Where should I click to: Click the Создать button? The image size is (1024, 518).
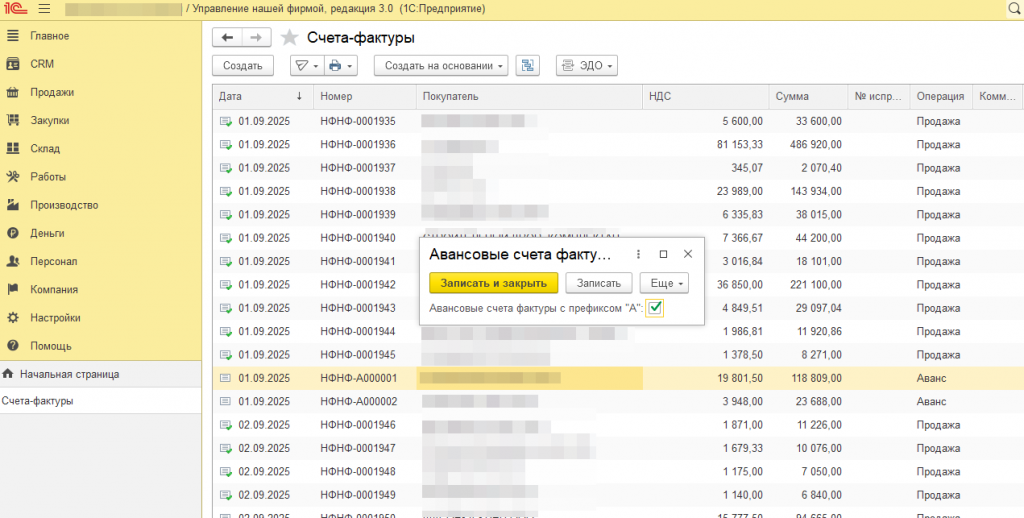pyautogui.click(x=242, y=65)
